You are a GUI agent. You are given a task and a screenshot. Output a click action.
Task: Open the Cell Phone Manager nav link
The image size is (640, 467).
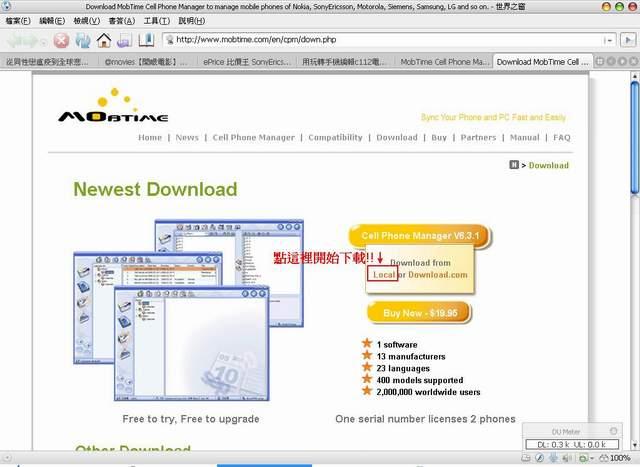[x=253, y=138]
